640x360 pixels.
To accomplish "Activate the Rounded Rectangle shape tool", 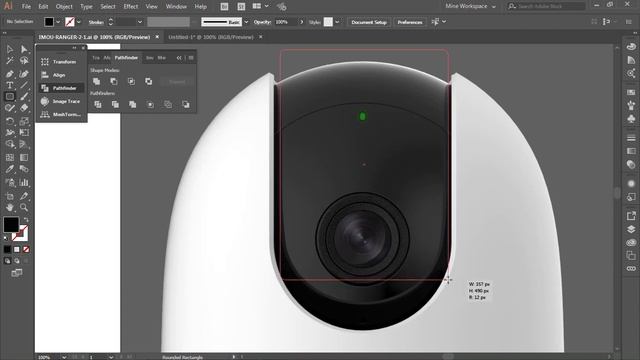I will (10, 97).
